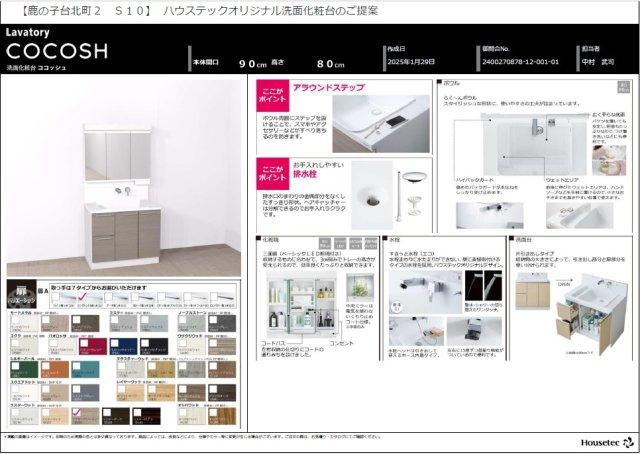This screenshot has height=454, width=640.
Task: Tick checkbox on the orange door swatch
Action: pos(46,365)
